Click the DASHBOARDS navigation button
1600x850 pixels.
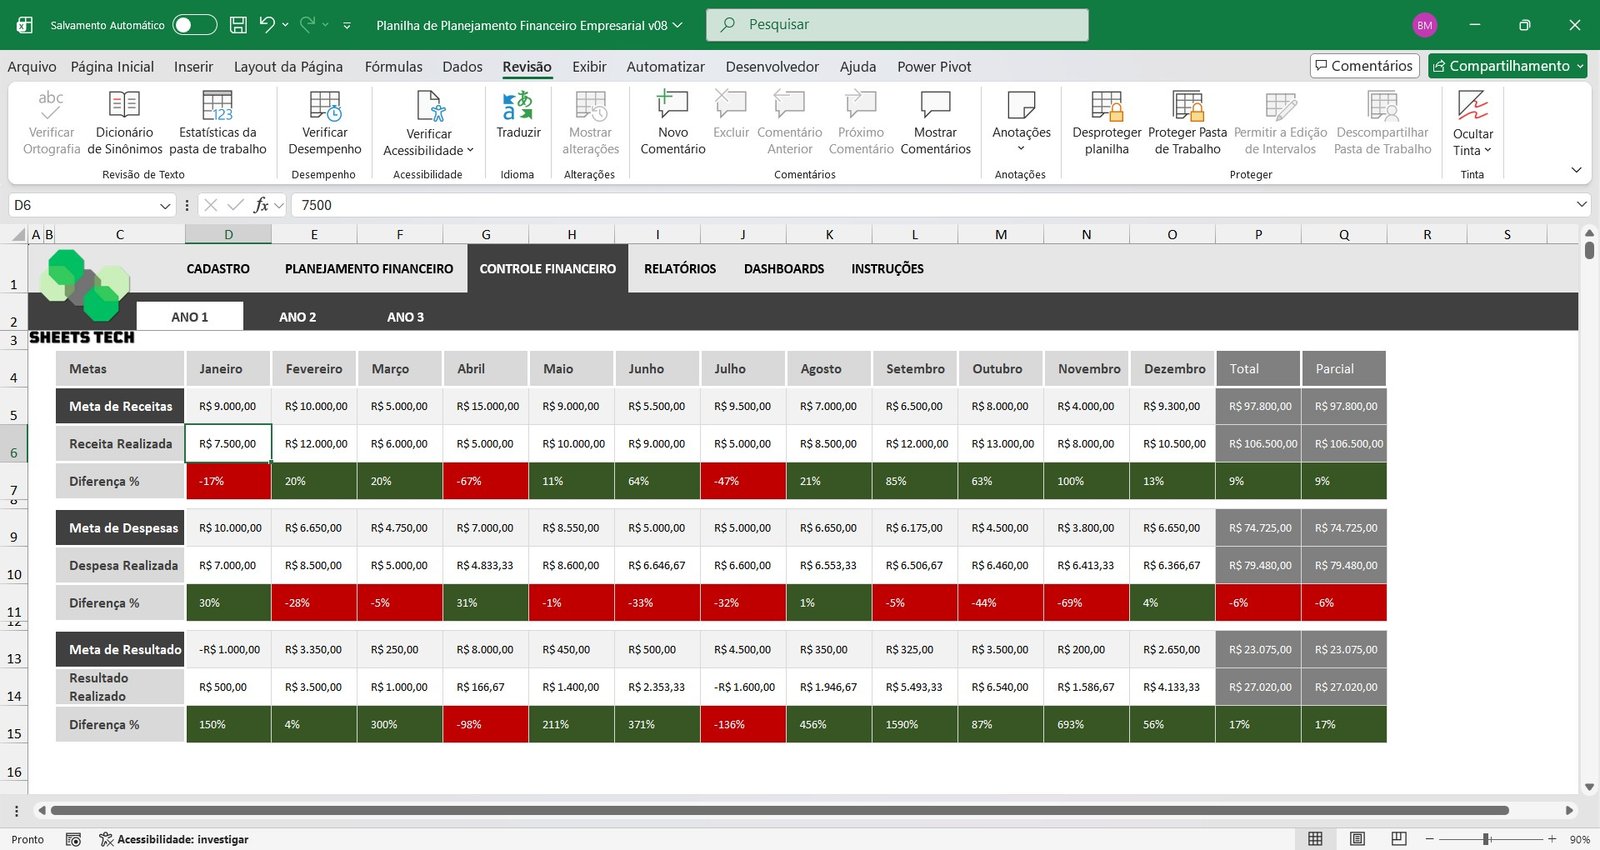tap(784, 269)
